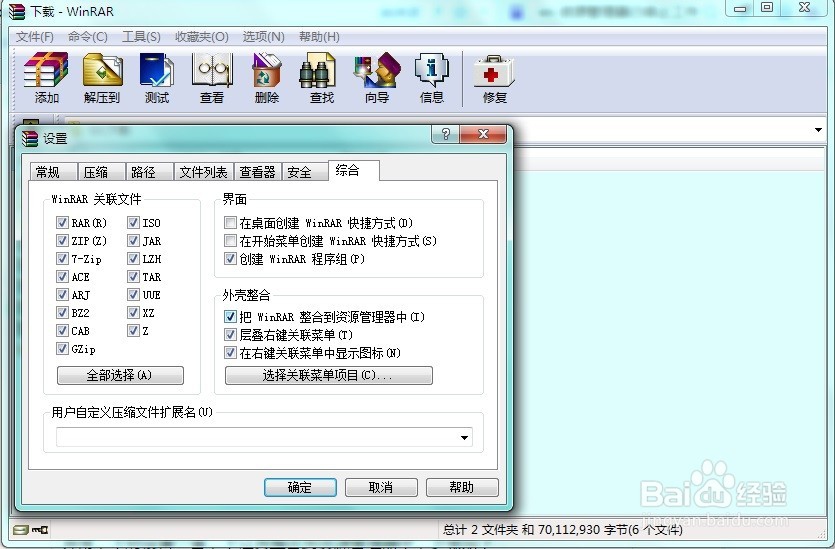Click the 查看 (View) toolbar icon
This screenshot has width=835, height=549.
pos(212,77)
